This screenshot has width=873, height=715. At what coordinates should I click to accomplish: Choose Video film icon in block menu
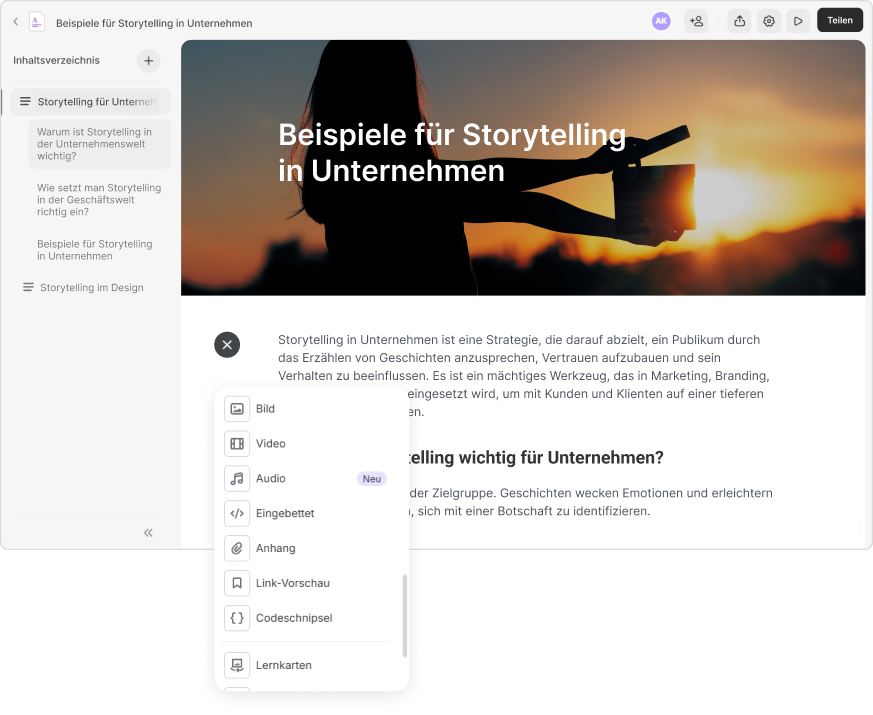(237, 444)
